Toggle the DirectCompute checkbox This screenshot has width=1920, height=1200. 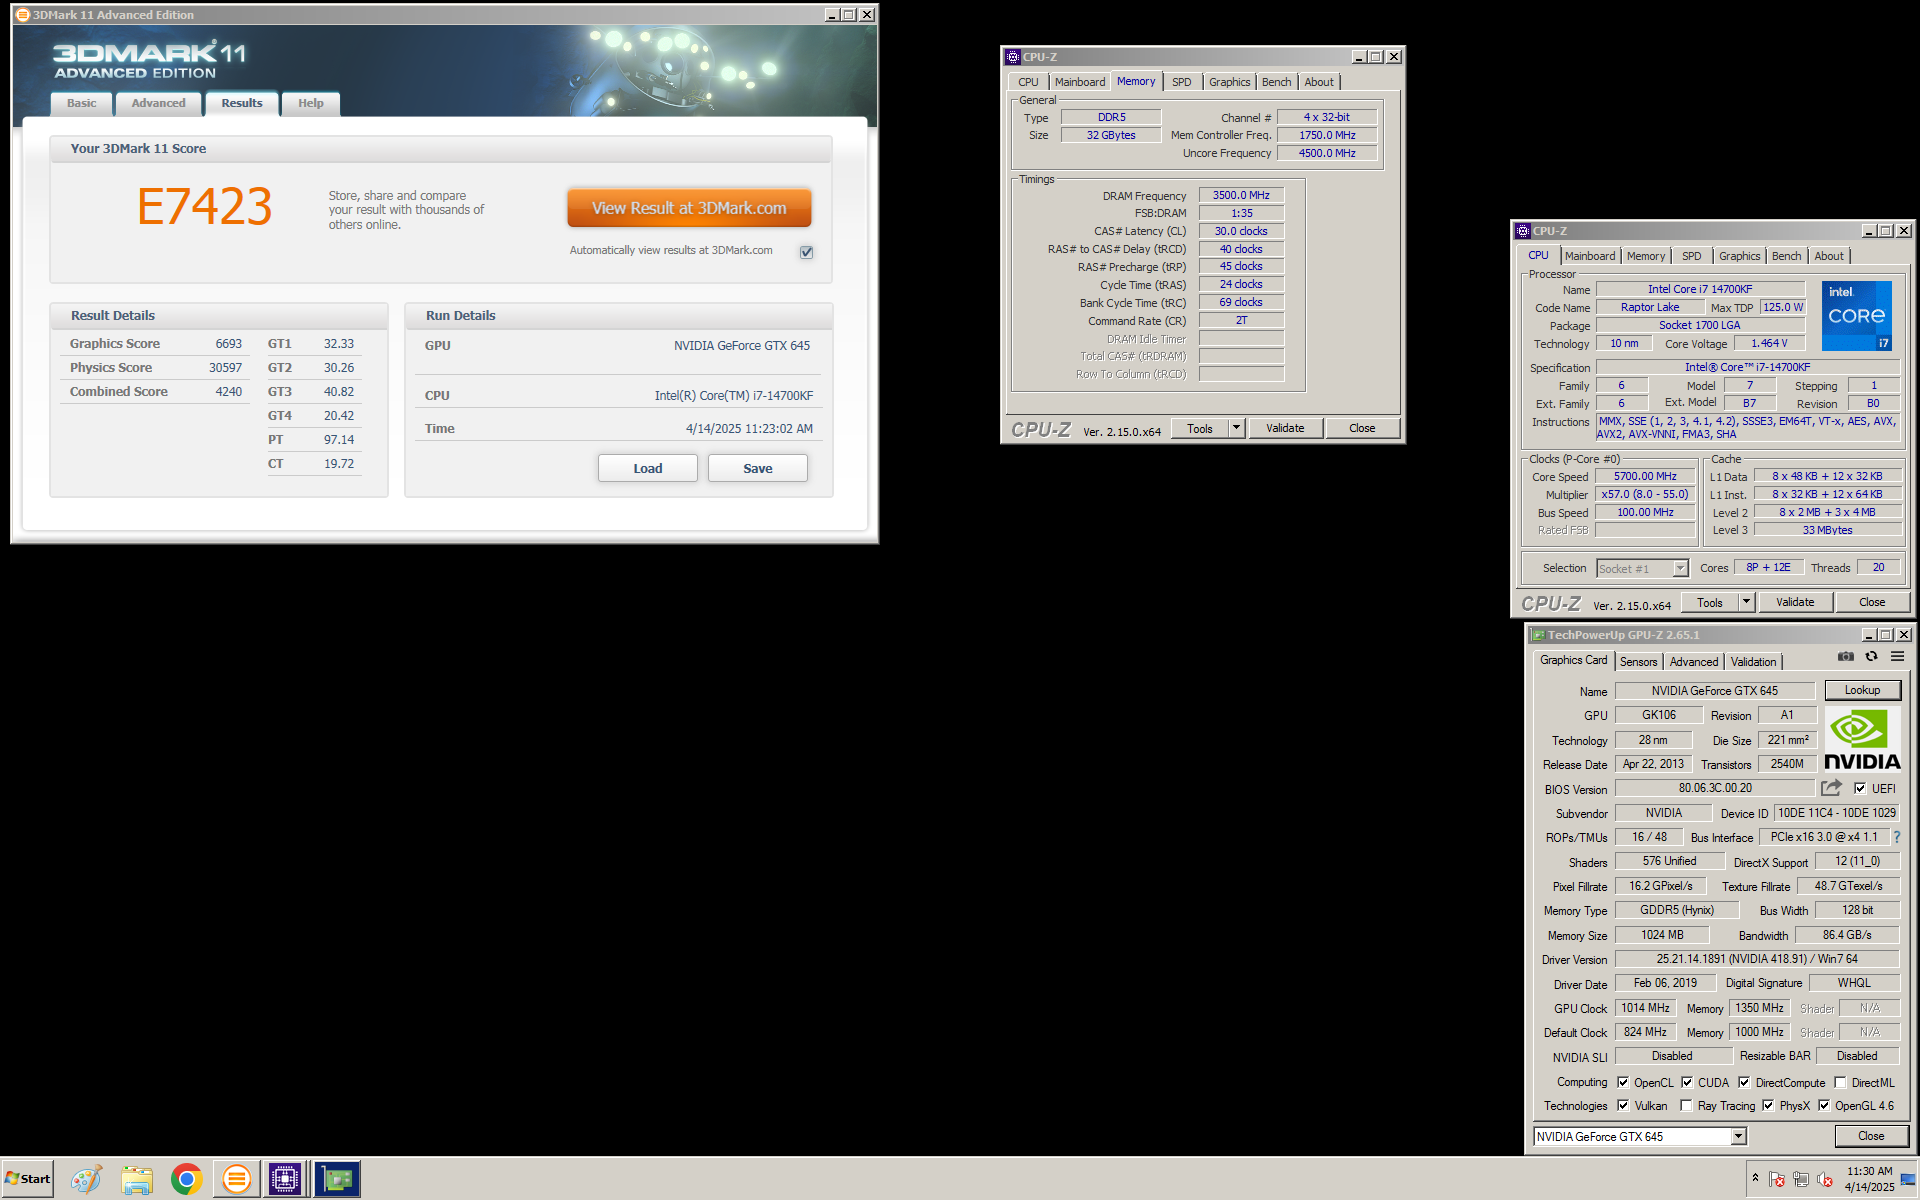pyautogui.click(x=1744, y=1082)
